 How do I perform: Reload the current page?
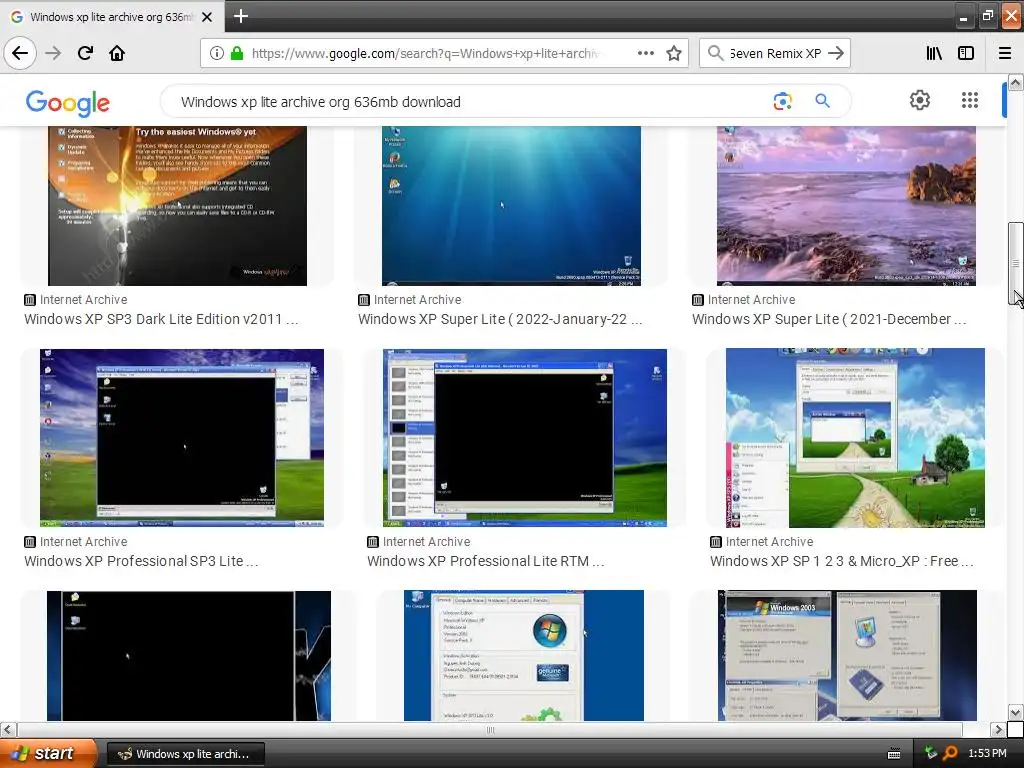(x=85, y=53)
